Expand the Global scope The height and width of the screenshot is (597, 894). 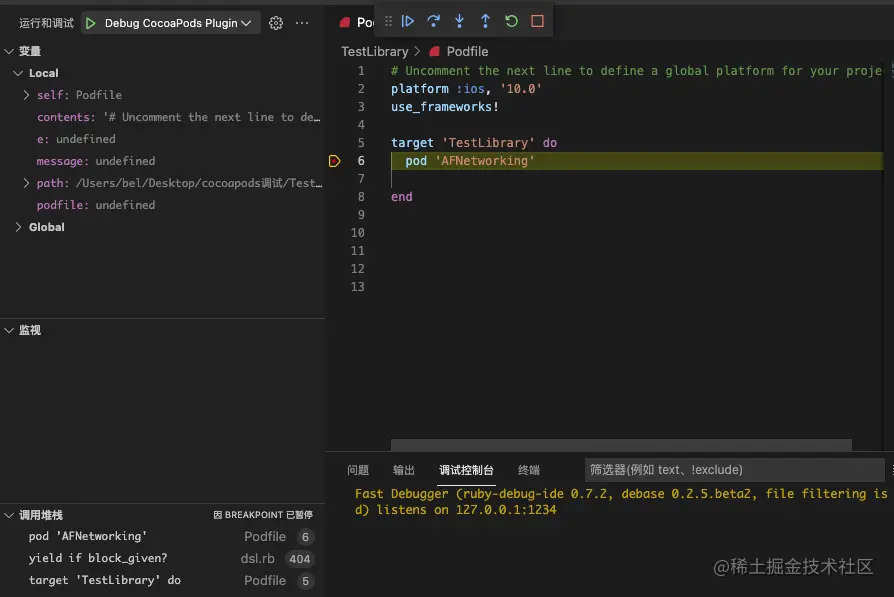point(18,227)
